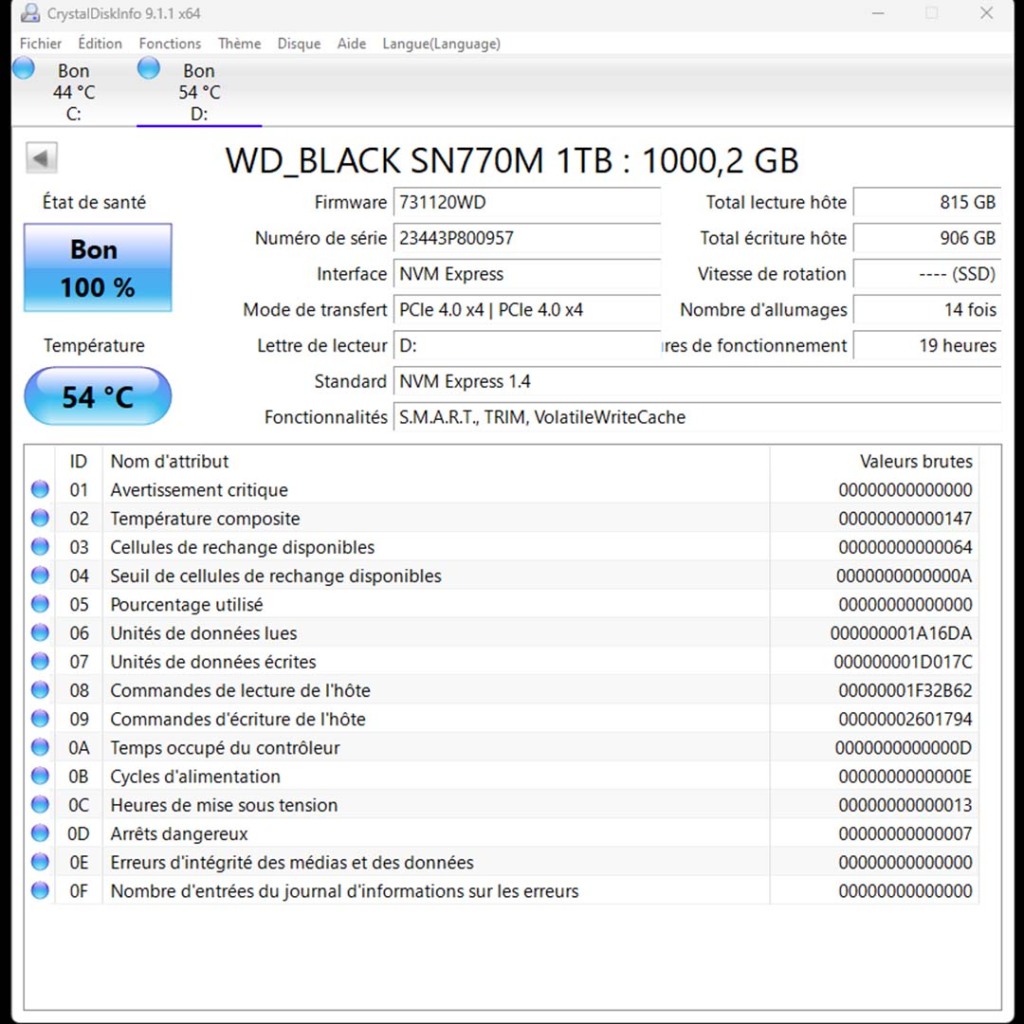Click the Température label

[94, 345]
